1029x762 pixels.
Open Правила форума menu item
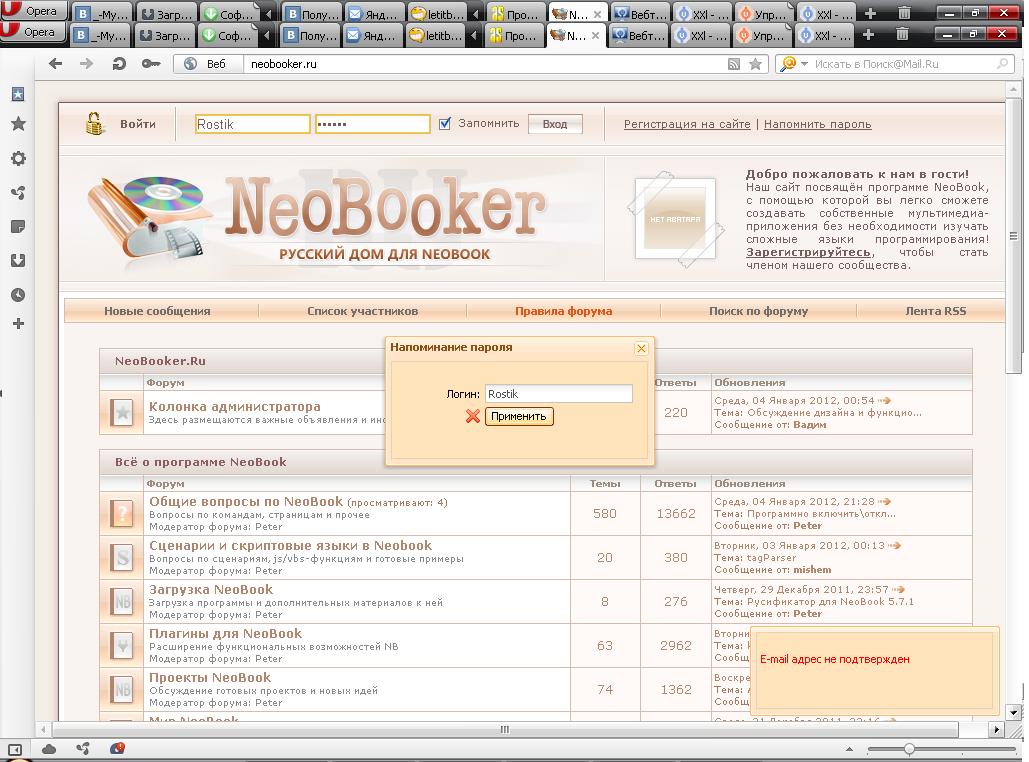pos(564,311)
